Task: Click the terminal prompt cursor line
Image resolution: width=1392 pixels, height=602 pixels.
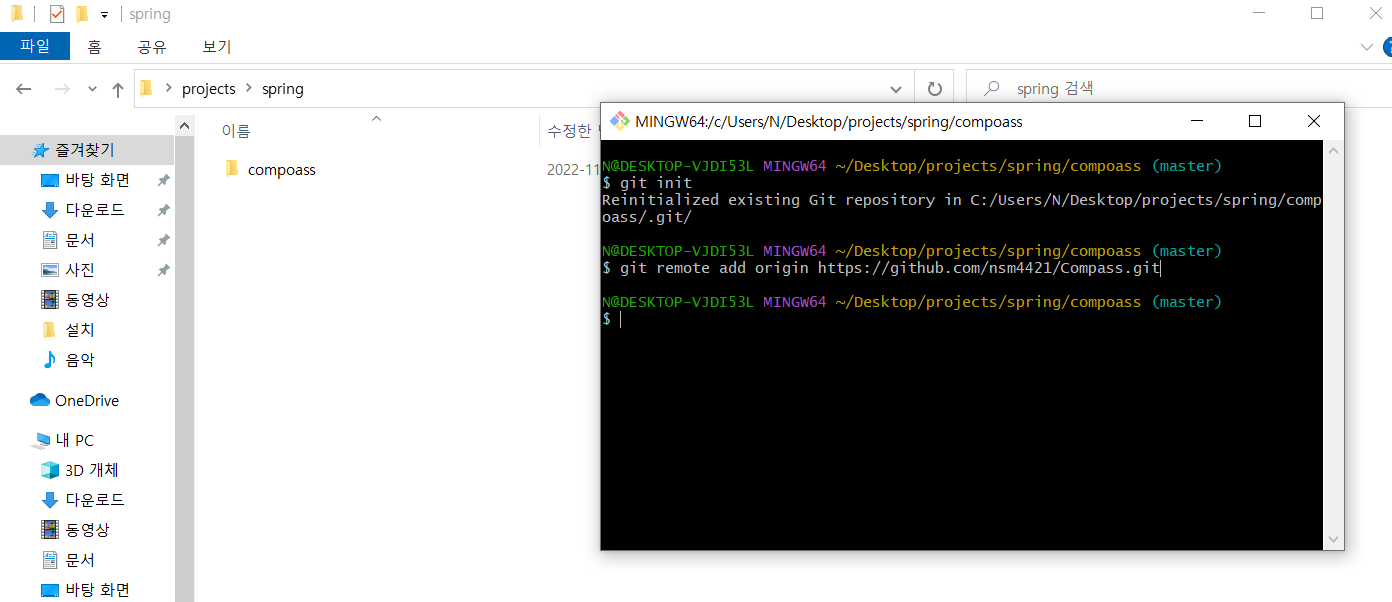Action: point(612,319)
